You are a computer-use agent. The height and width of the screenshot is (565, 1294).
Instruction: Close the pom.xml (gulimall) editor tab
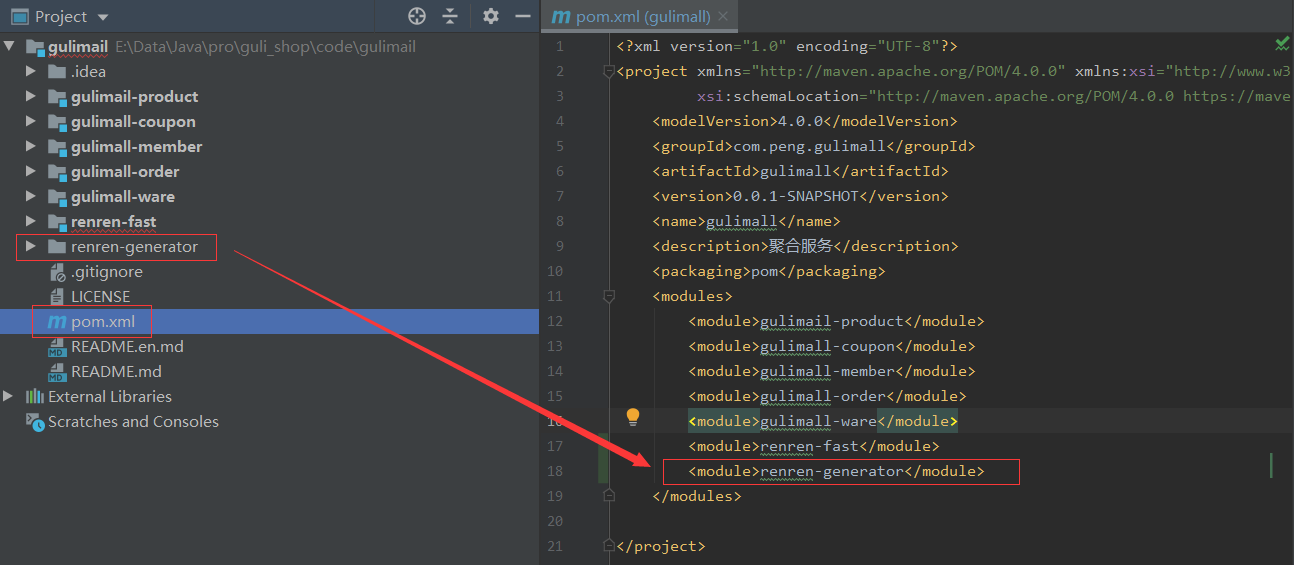point(724,16)
